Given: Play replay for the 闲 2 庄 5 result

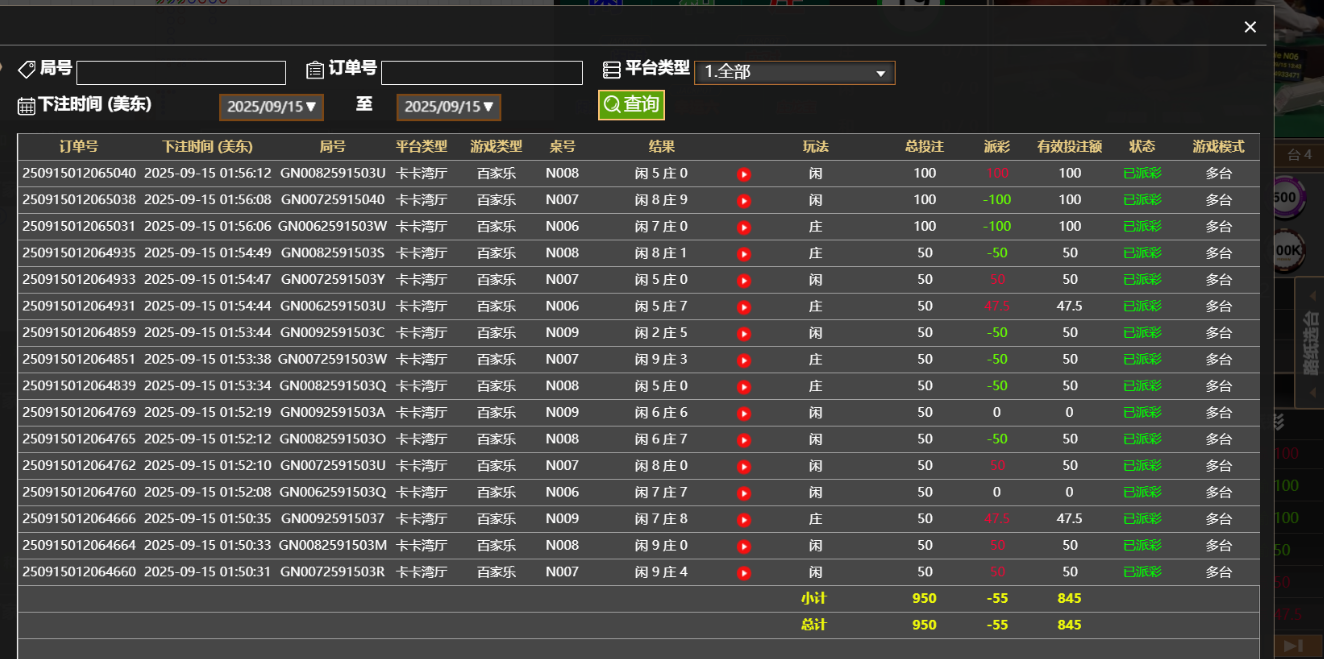Looking at the screenshot, I should (x=744, y=333).
